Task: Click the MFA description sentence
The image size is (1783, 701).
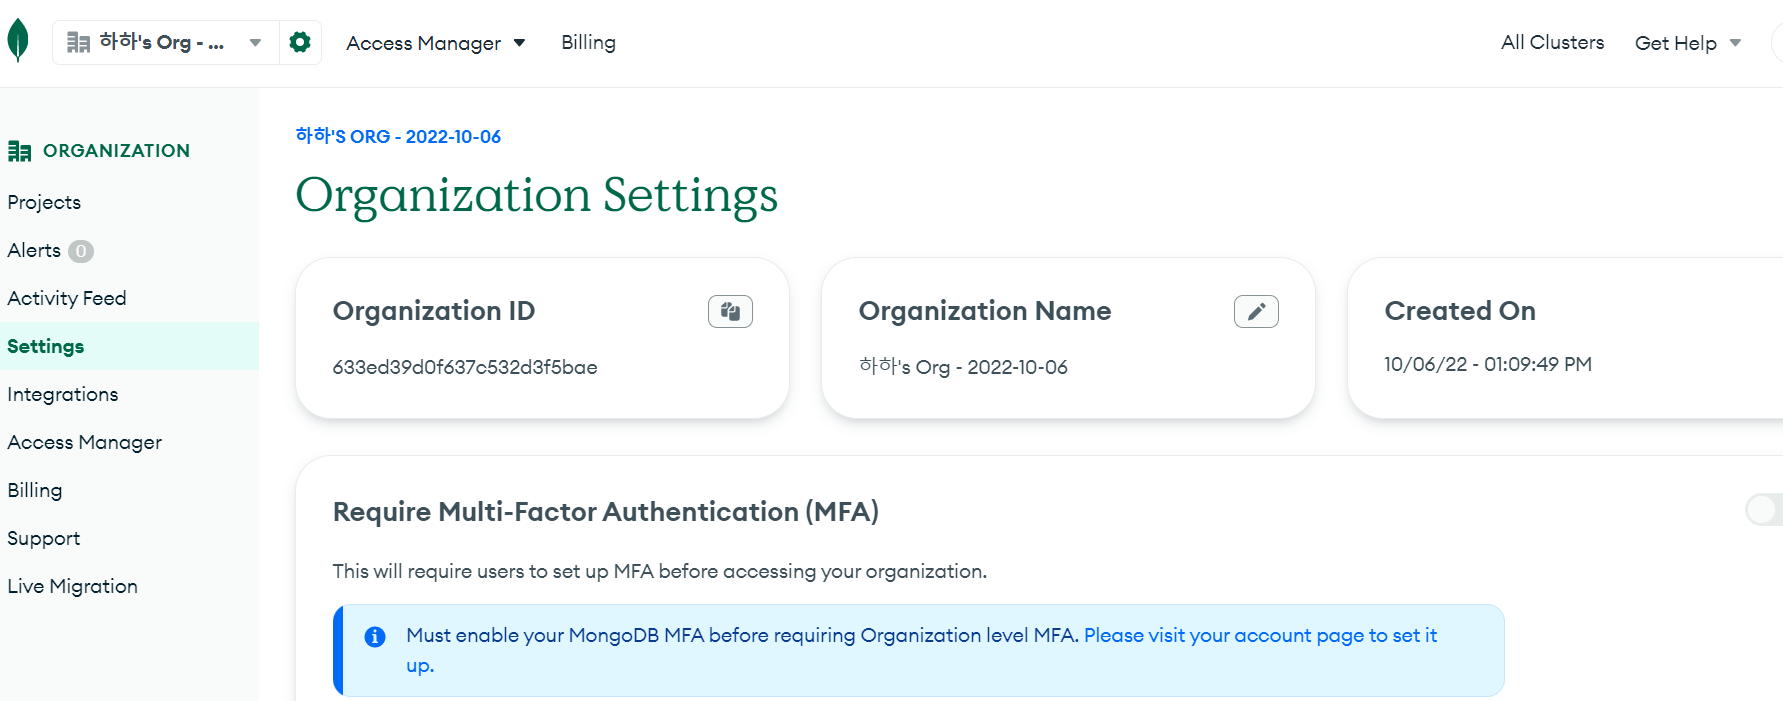Action: (x=660, y=571)
